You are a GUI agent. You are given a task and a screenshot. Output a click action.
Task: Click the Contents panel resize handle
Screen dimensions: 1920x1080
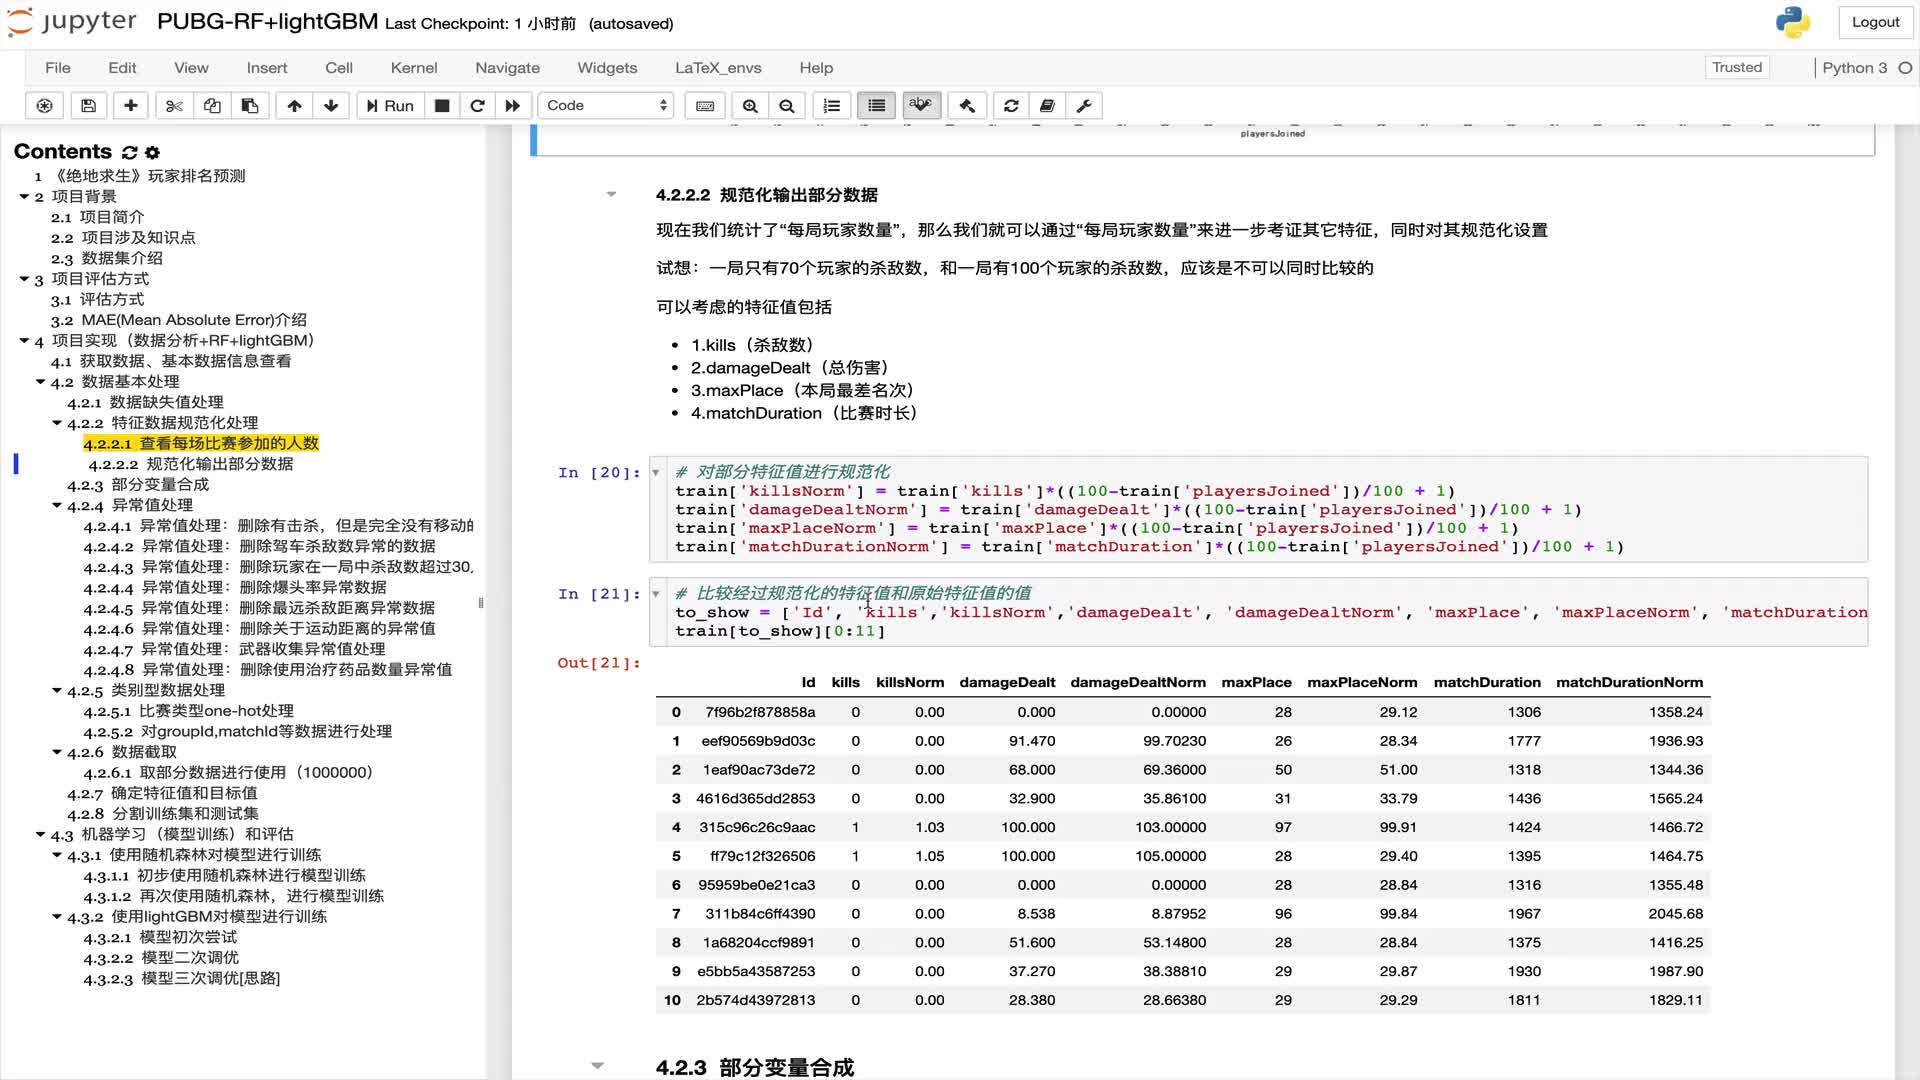481,603
